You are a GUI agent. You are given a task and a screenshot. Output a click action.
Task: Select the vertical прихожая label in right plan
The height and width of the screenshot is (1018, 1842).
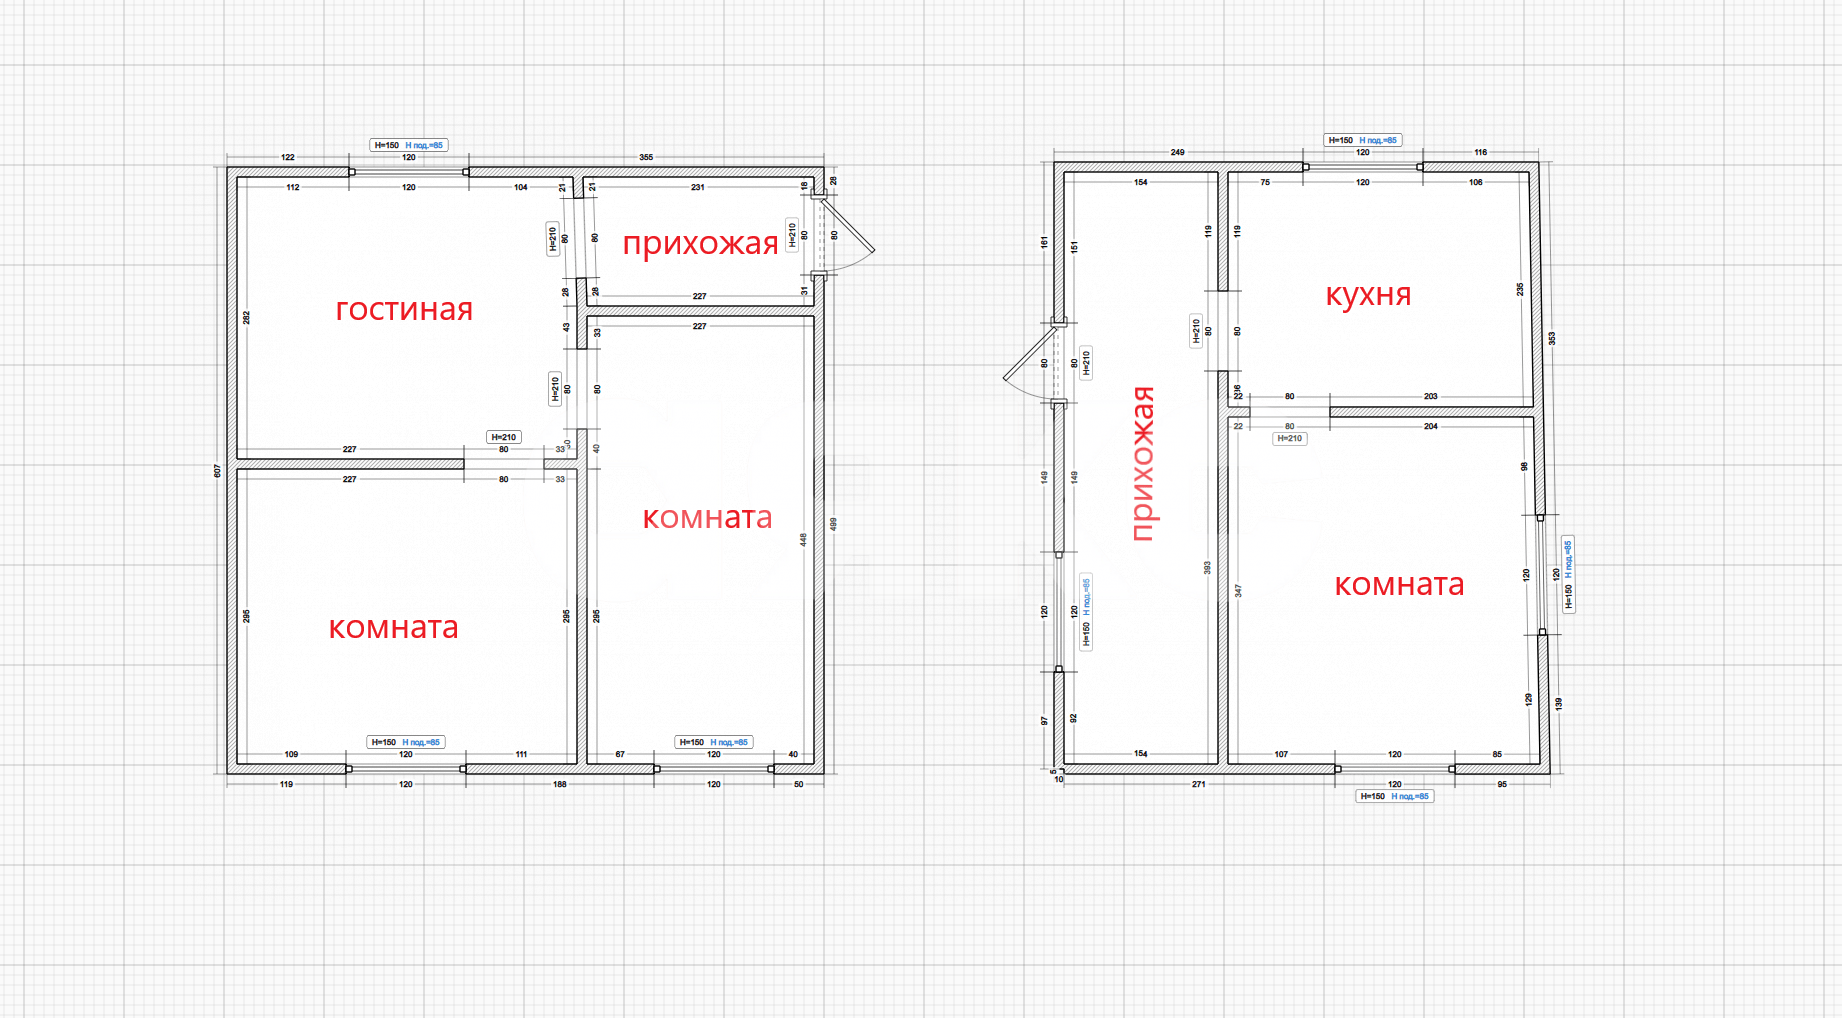pyautogui.click(x=1142, y=464)
